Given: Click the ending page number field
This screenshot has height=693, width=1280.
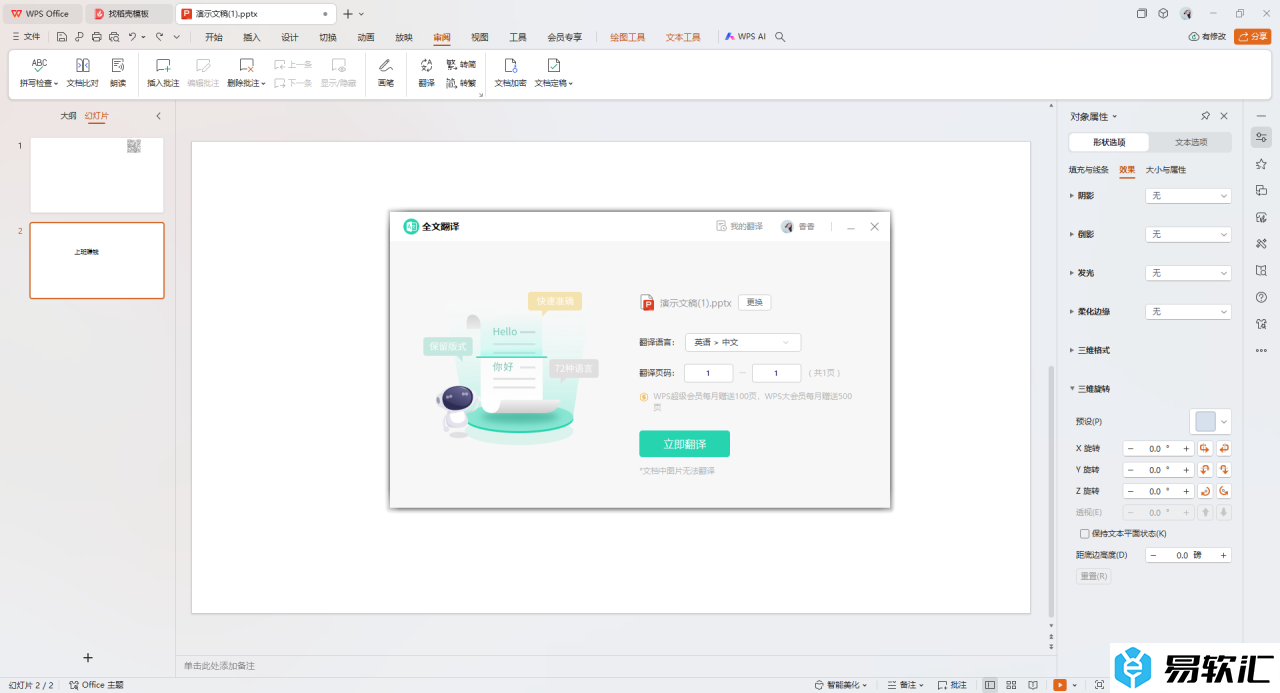Looking at the screenshot, I should tap(776, 373).
